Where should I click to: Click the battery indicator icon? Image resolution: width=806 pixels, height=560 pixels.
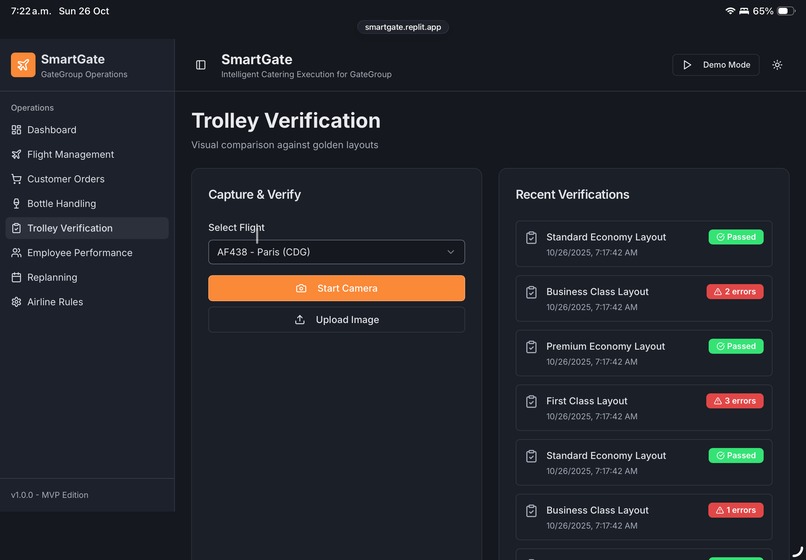(x=786, y=11)
